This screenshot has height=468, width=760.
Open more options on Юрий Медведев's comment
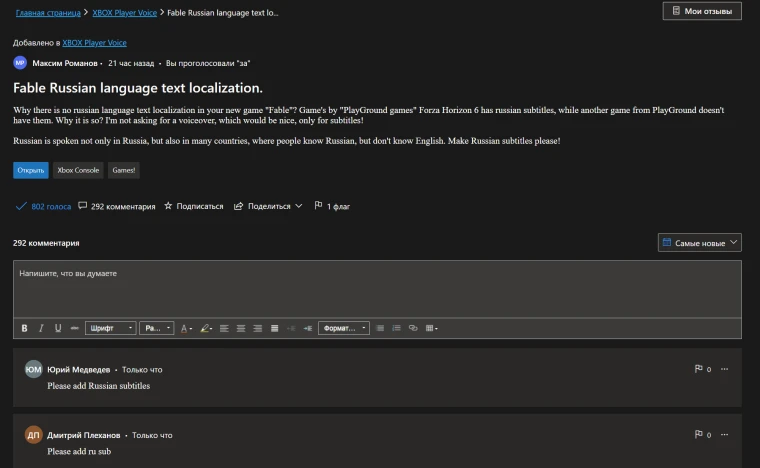tap(724, 369)
